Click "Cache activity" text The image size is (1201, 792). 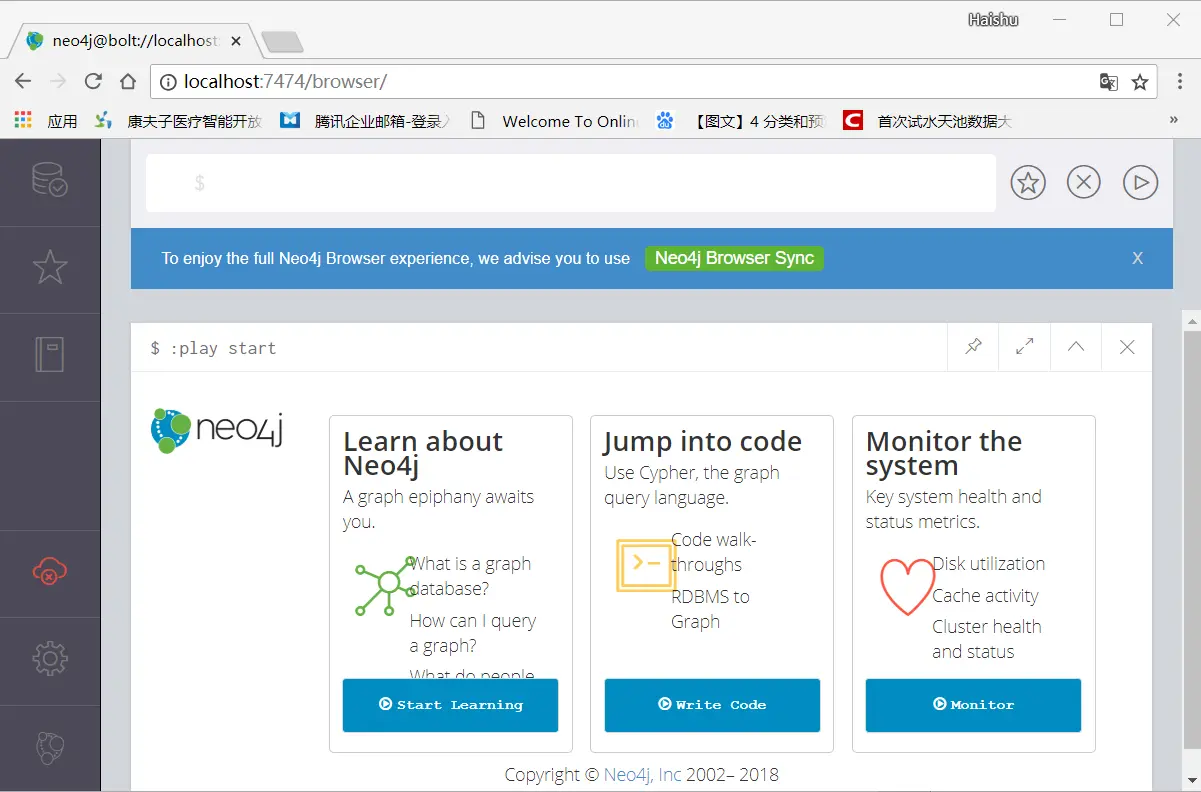985,596
